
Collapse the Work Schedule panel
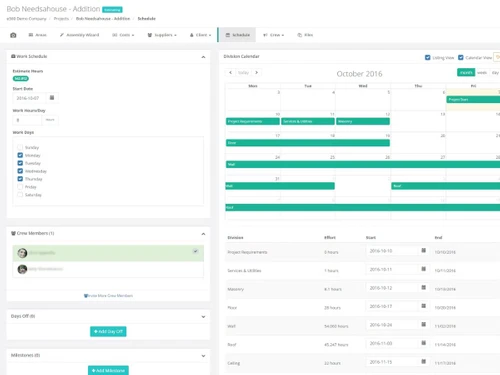(203, 57)
